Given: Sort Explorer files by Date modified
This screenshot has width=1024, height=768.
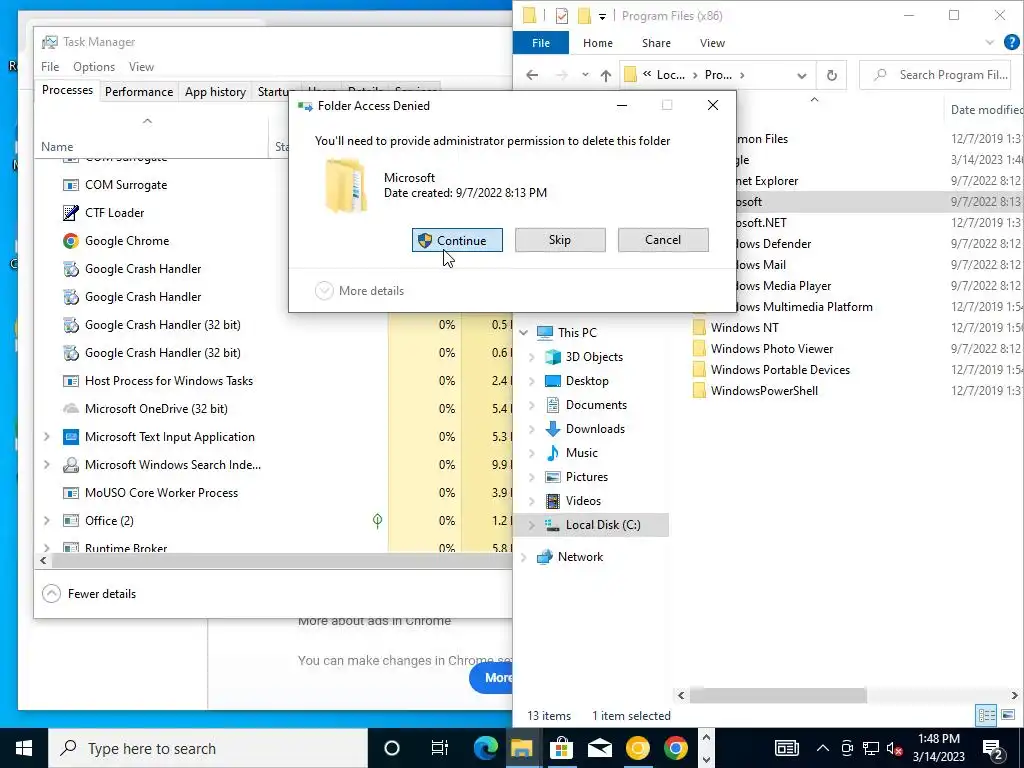Looking at the screenshot, I should coord(985,110).
